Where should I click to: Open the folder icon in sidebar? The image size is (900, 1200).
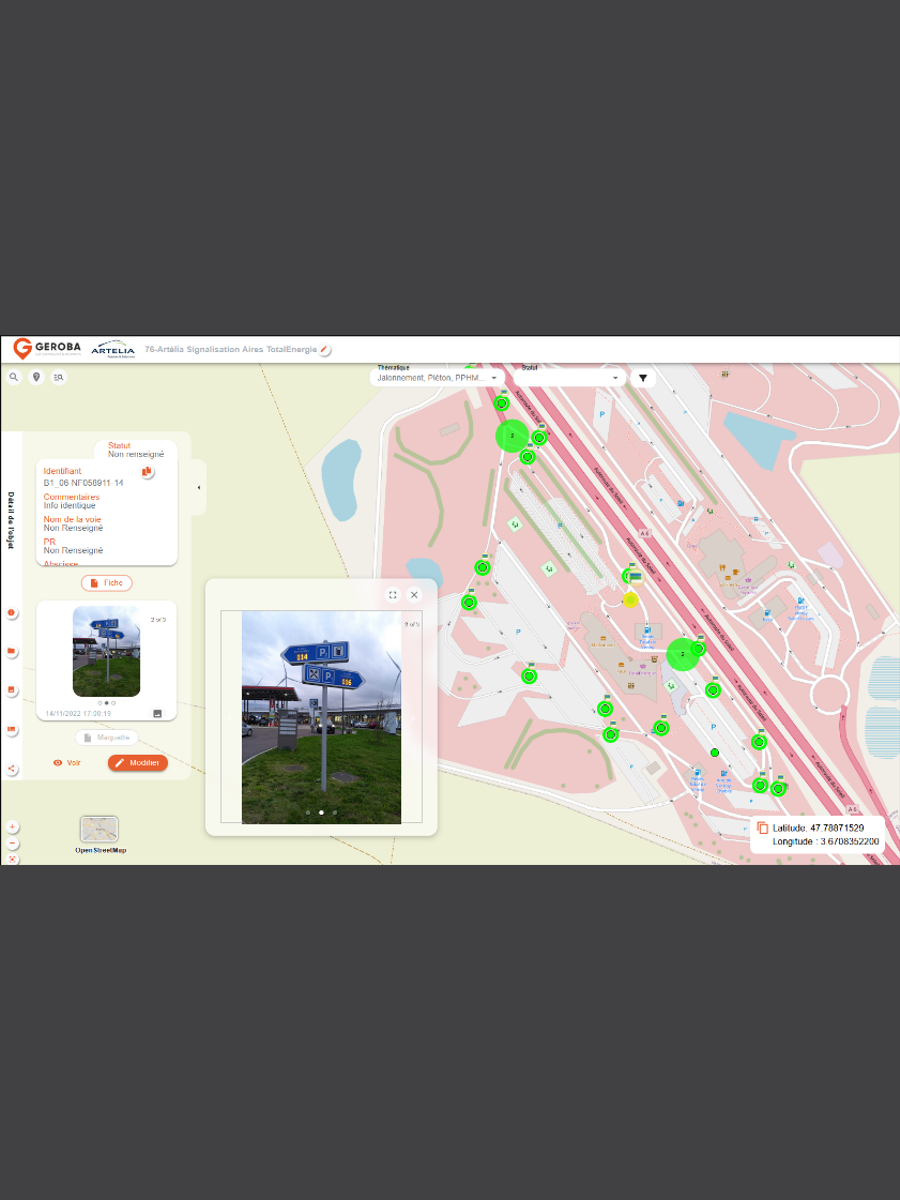(12, 651)
